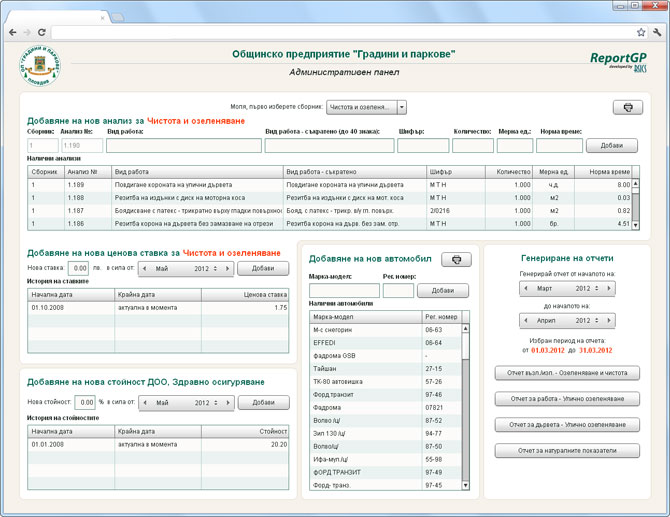The image size is (670, 517).
Task: Generate Отчет за работа - Улично озеленяване
Action: point(567,399)
